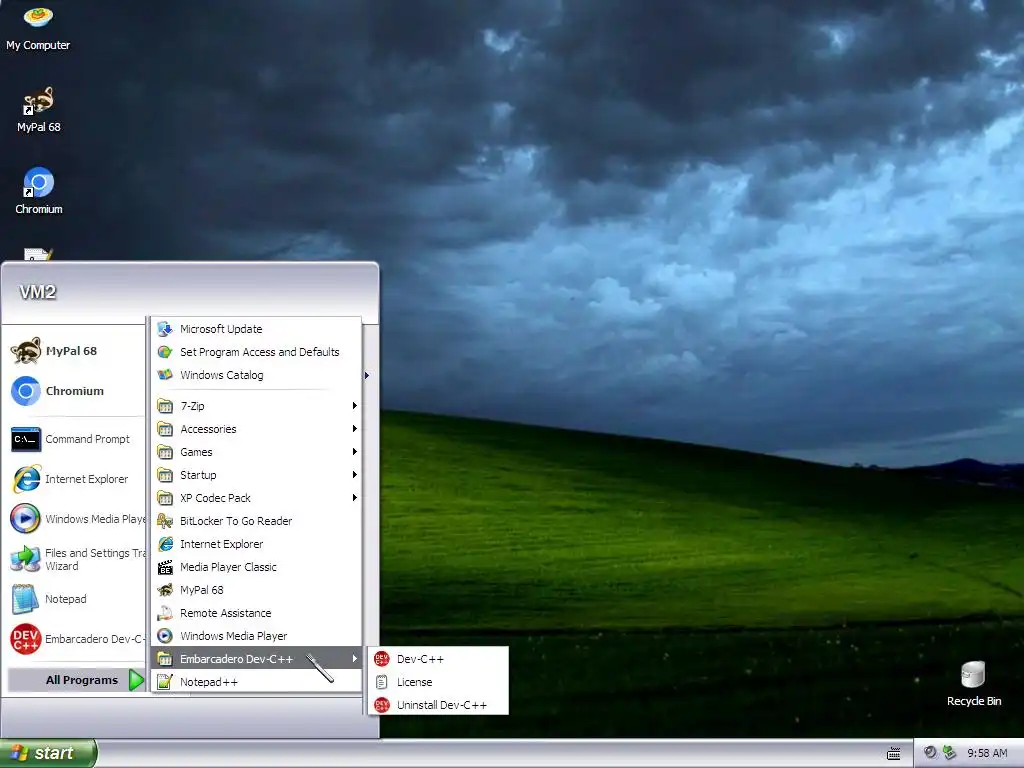Image resolution: width=1024 pixels, height=768 pixels.
Task: Click Internet Explorer in All Programs list
Action: click(x=257, y=544)
